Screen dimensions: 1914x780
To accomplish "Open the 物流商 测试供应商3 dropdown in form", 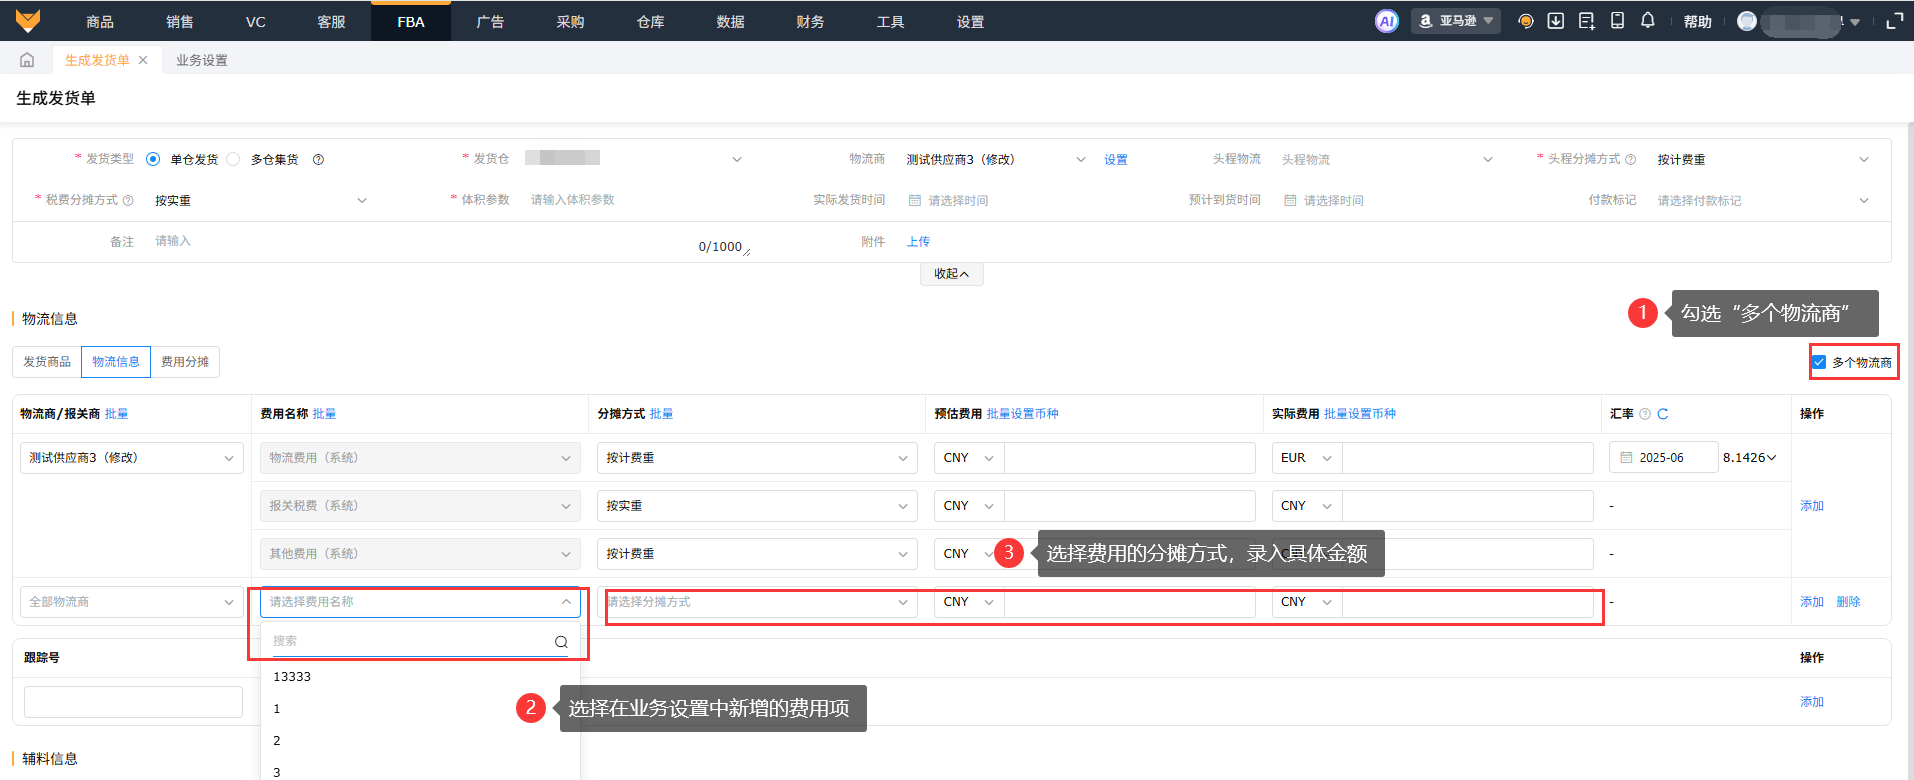I will point(996,159).
